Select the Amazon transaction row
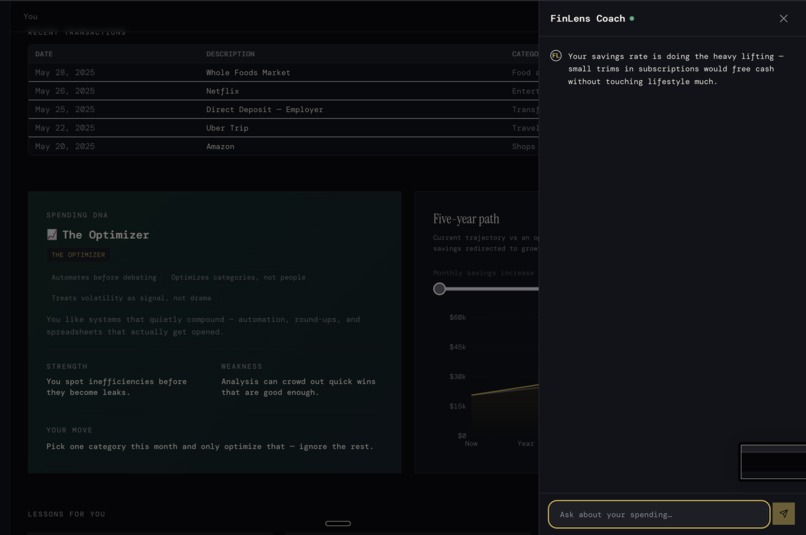 click(x=283, y=146)
